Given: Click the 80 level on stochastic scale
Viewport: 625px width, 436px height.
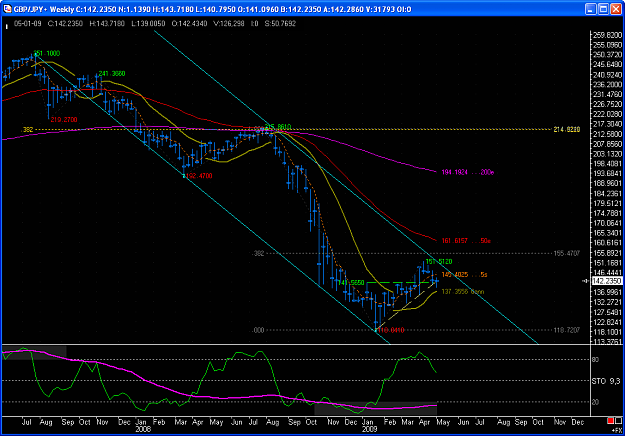Looking at the screenshot, I should pyautogui.click(x=596, y=359).
